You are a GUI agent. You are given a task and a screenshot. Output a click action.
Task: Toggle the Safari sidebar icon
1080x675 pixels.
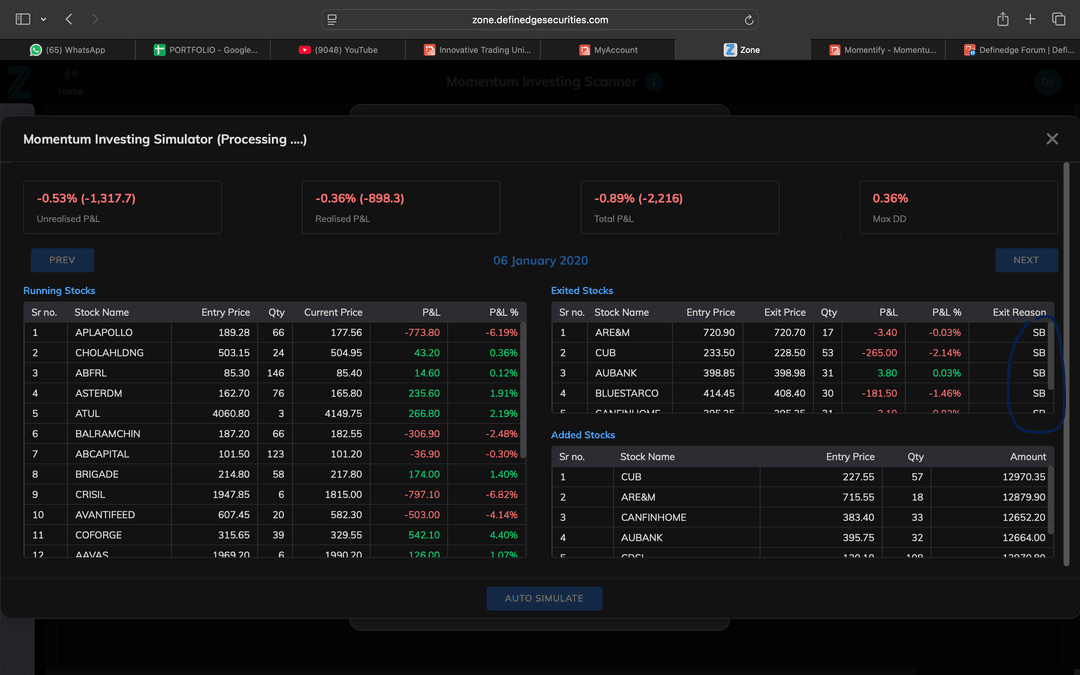point(23,19)
